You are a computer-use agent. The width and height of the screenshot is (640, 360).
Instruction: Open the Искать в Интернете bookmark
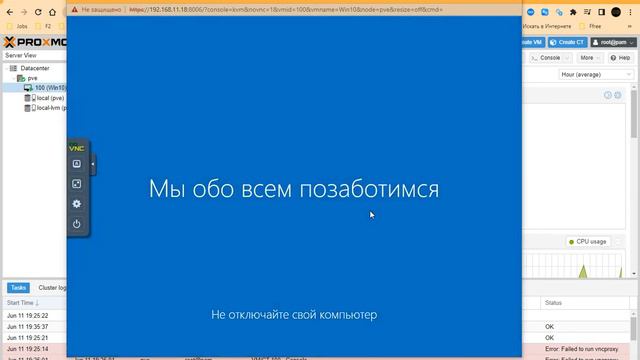click(x=547, y=26)
